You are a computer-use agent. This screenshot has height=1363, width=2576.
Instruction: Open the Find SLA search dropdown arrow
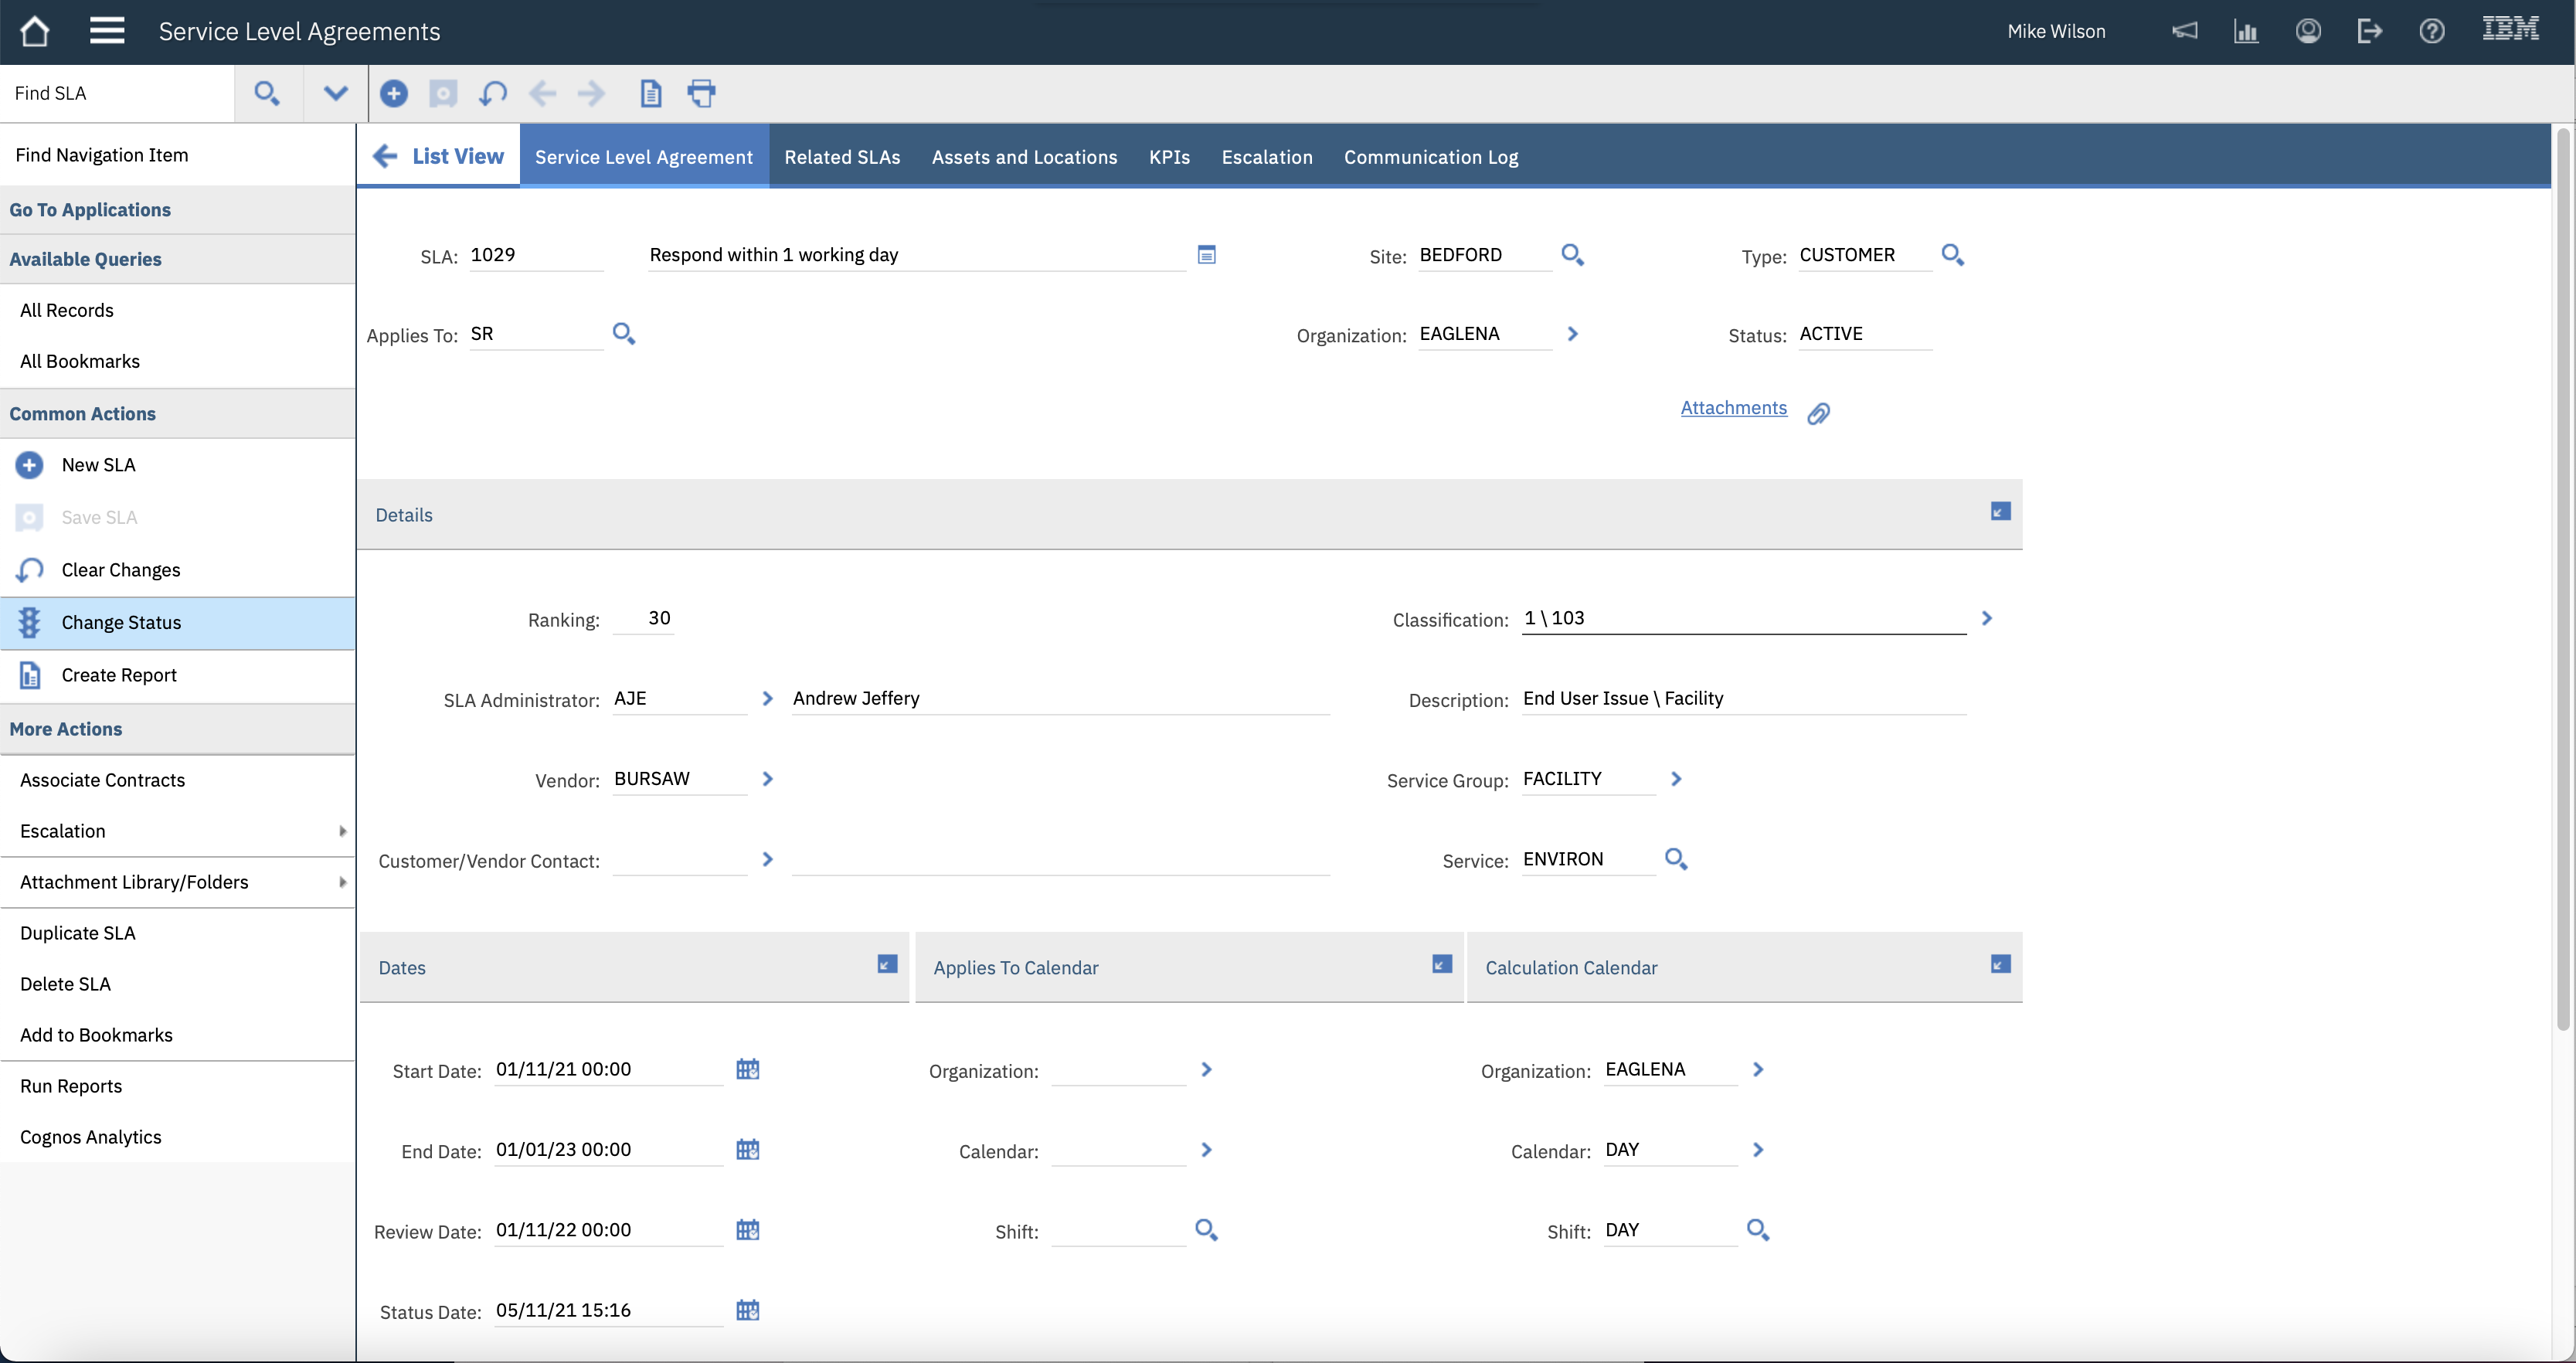(335, 93)
